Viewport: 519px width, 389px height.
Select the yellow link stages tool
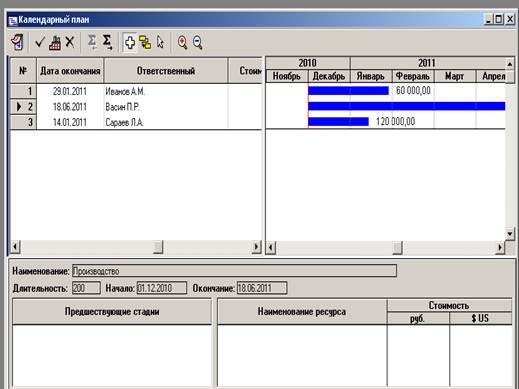[145, 42]
